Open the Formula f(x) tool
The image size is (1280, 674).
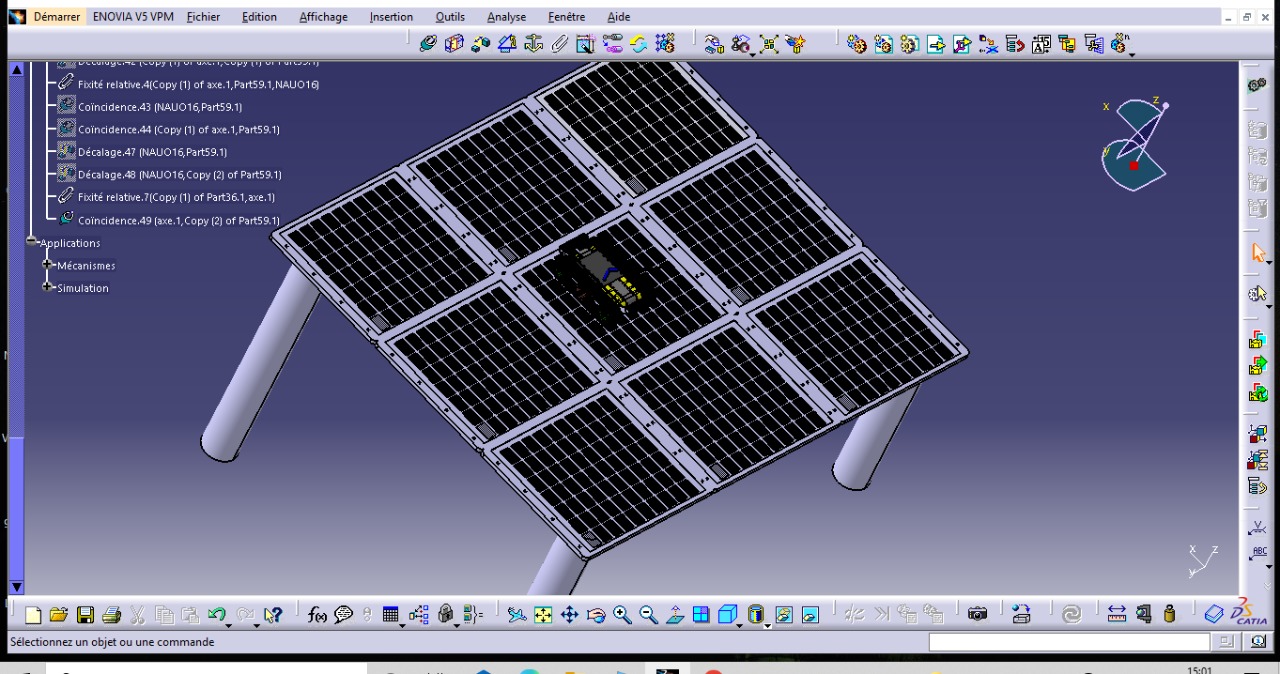point(317,615)
